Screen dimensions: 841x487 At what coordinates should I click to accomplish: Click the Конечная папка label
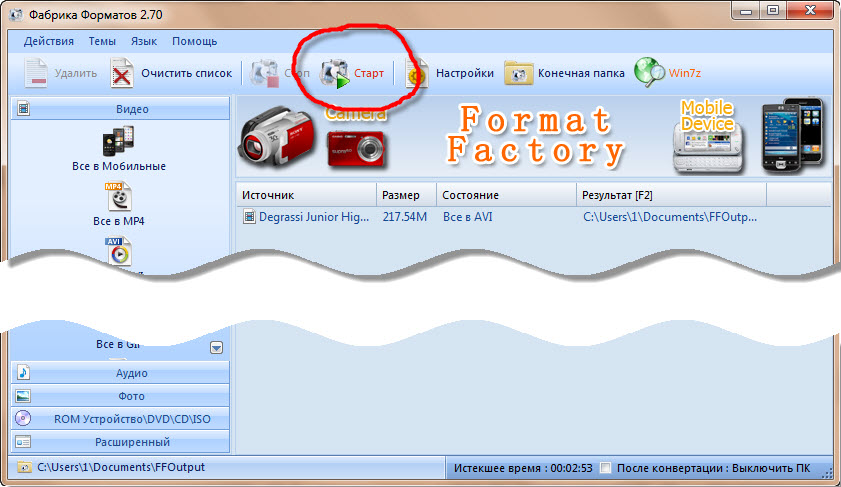tap(581, 73)
